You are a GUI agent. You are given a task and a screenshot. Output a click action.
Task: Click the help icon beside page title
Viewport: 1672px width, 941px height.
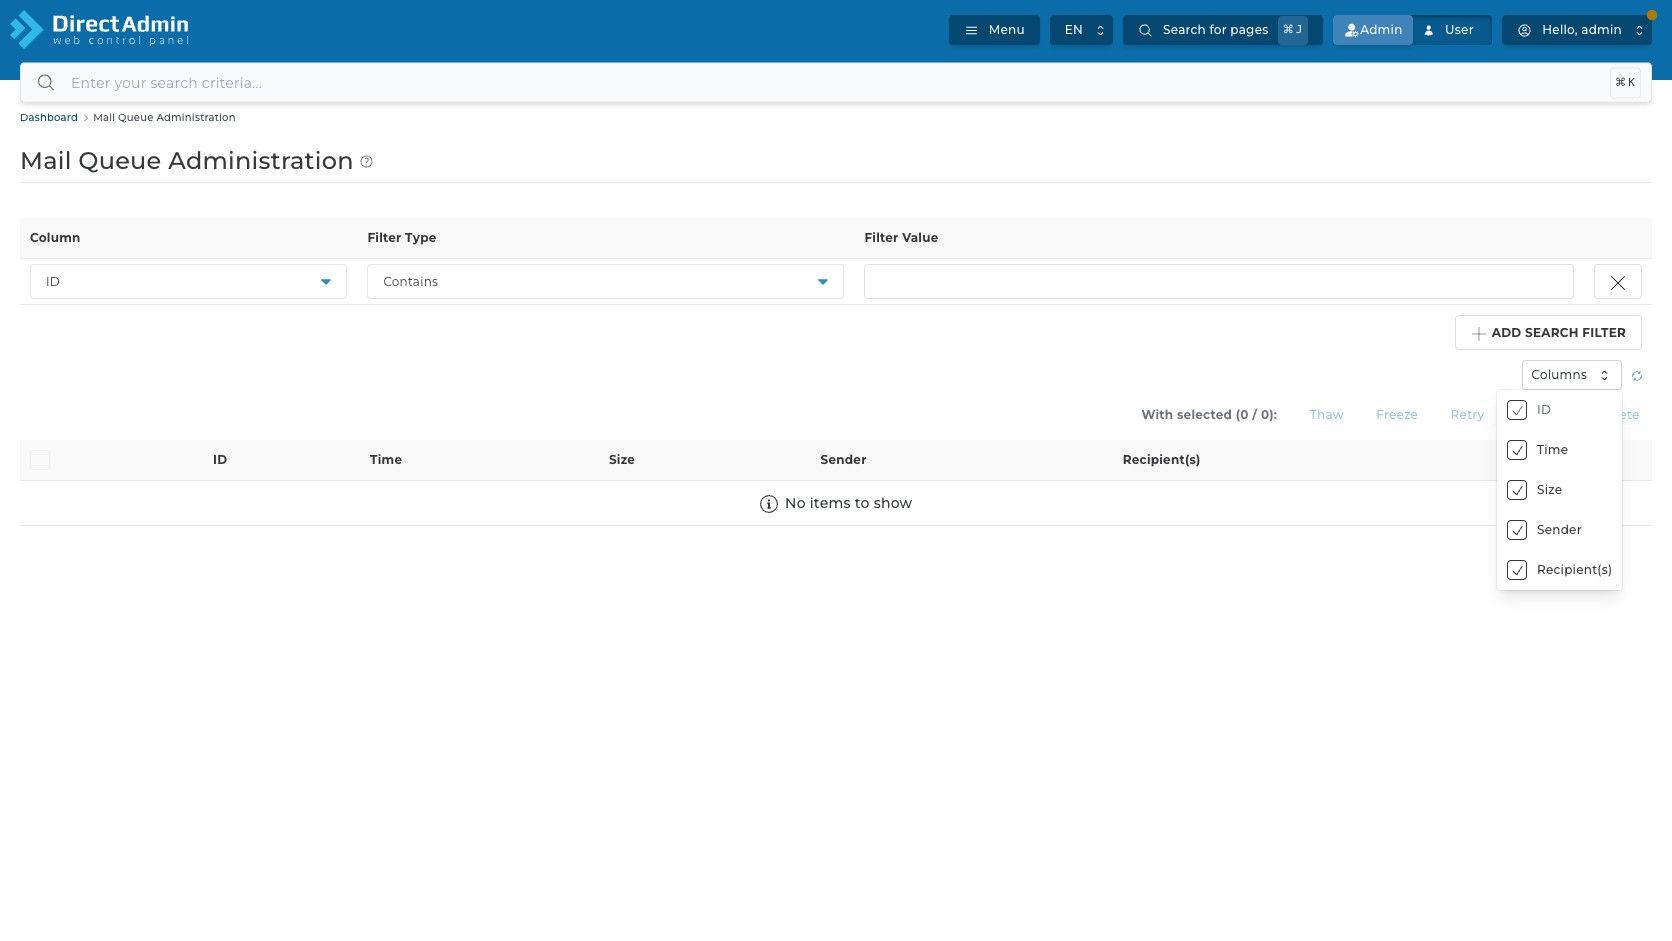pyautogui.click(x=367, y=162)
